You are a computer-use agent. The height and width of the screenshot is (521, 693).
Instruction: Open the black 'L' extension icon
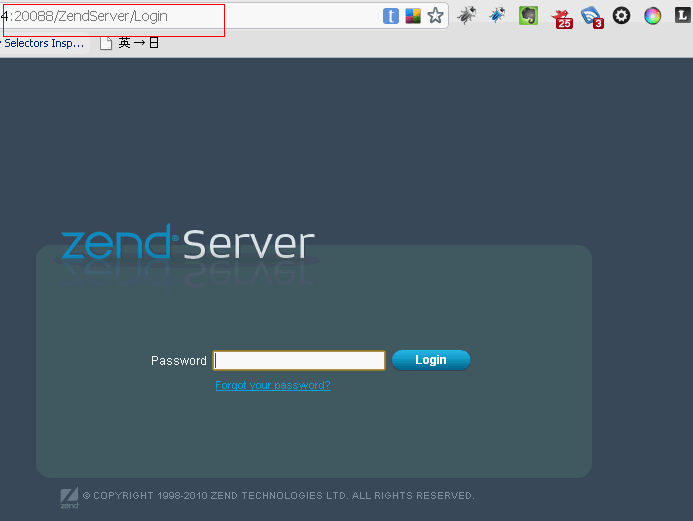click(683, 15)
